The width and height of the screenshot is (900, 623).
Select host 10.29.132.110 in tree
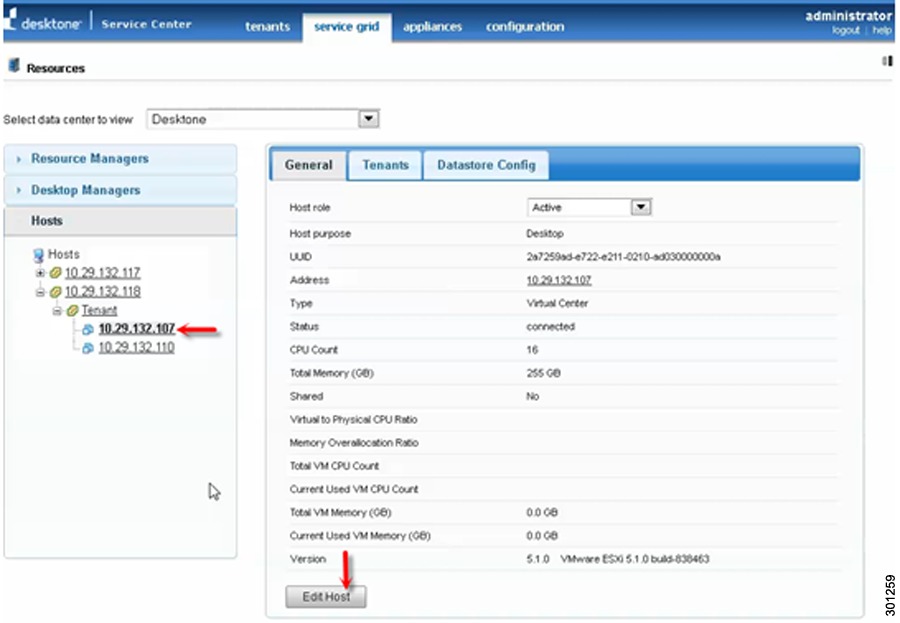point(136,348)
